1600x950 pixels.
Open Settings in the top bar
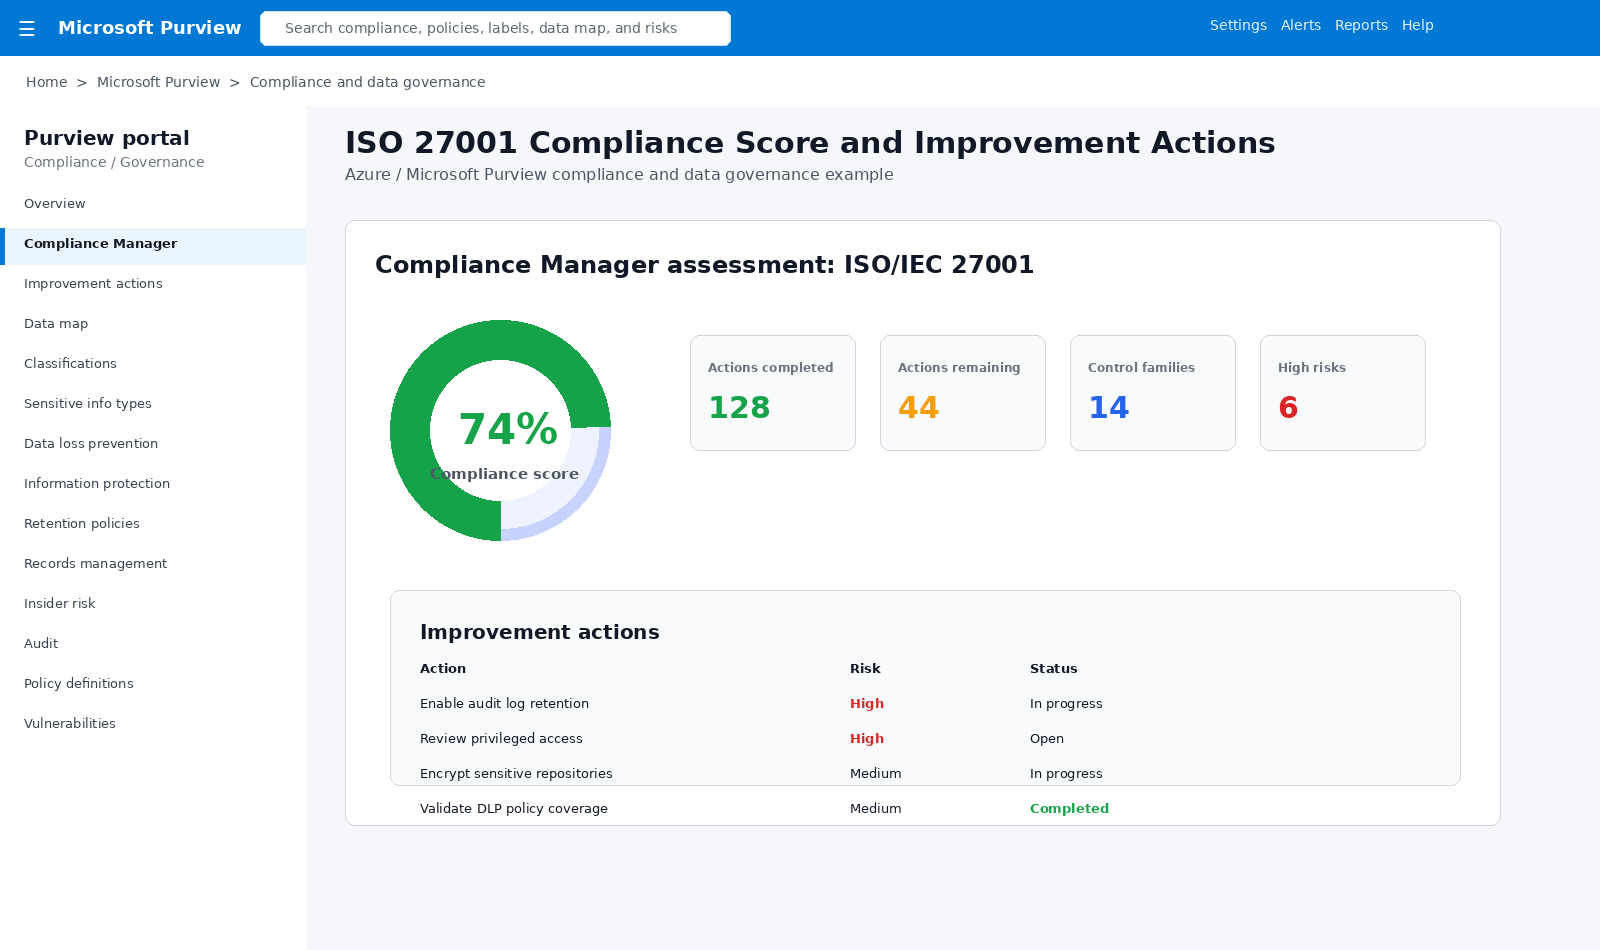coord(1238,25)
